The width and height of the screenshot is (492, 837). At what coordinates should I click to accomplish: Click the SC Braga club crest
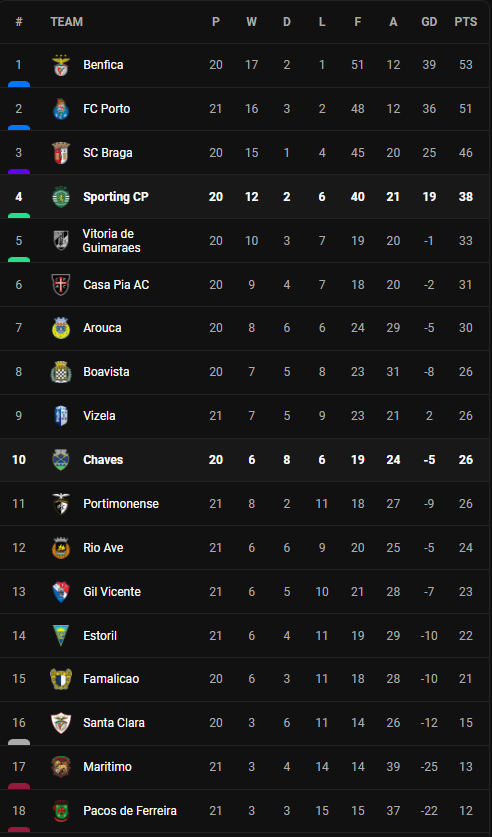point(61,153)
